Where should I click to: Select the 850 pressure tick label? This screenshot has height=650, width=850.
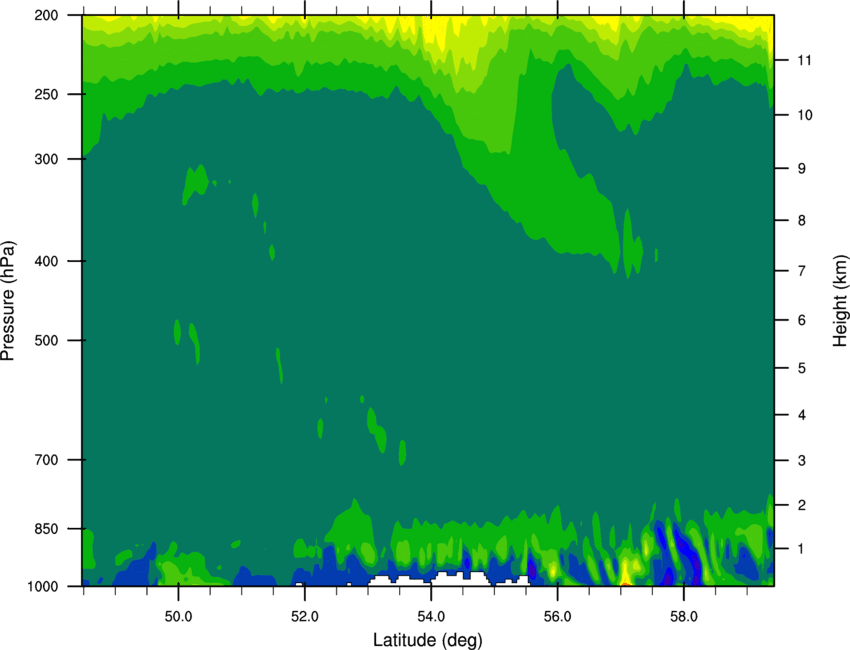click(x=47, y=529)
